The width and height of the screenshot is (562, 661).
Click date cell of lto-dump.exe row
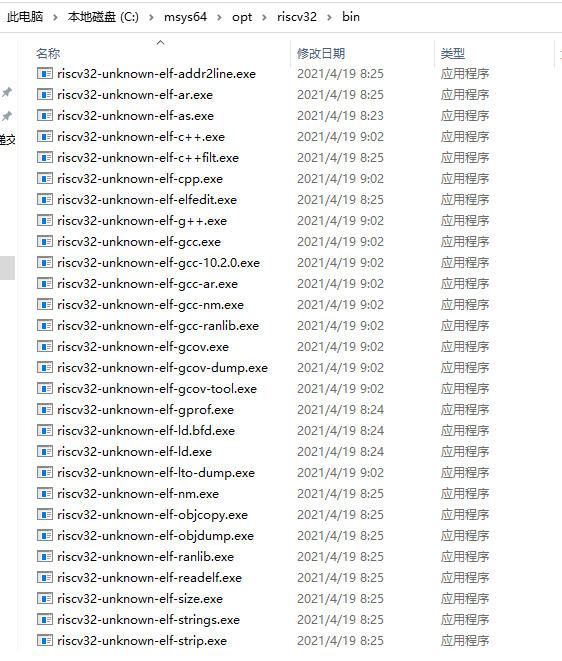[x=340, y=473]
